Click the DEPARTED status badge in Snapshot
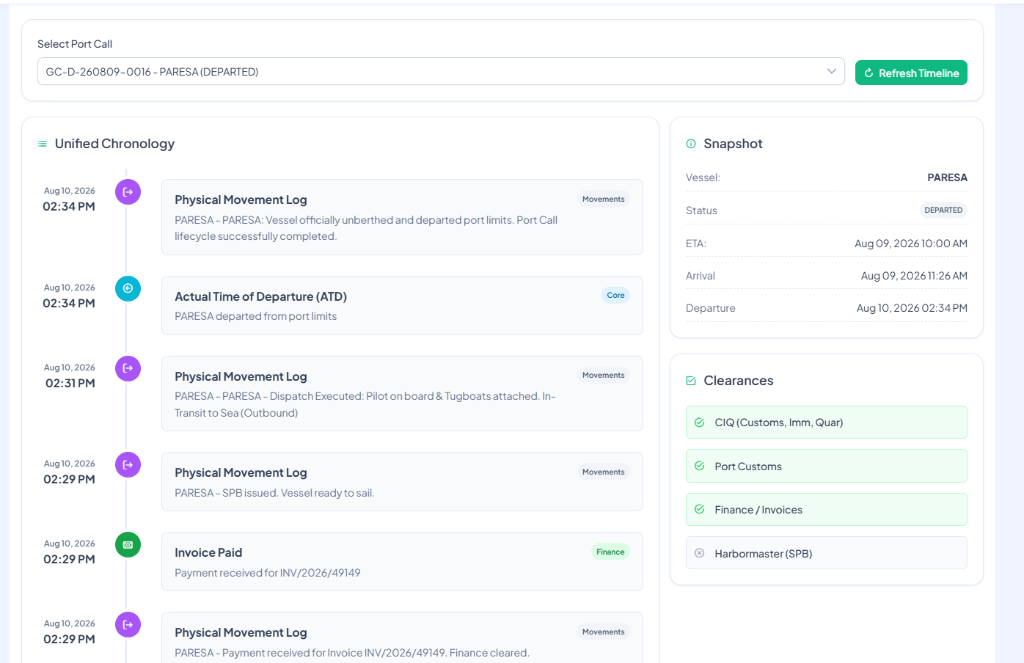 pos(943,210)
